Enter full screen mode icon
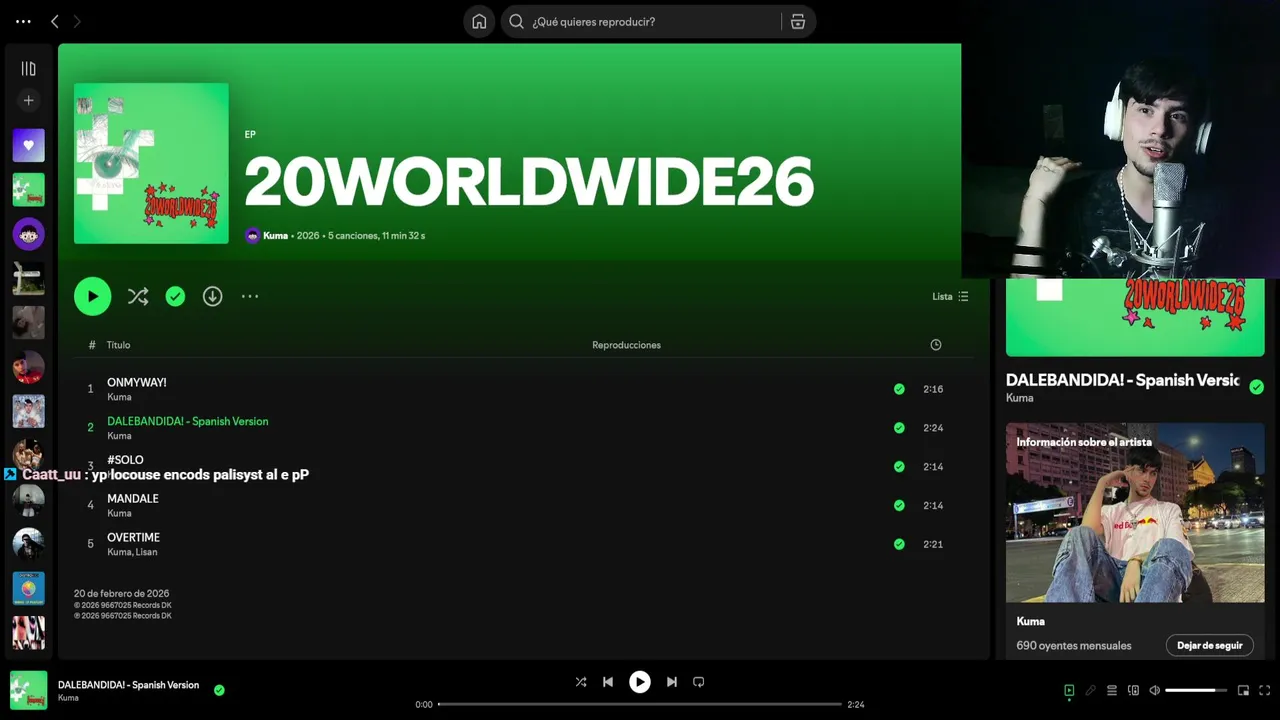 pyautogui.click(x=1265, y=690)
